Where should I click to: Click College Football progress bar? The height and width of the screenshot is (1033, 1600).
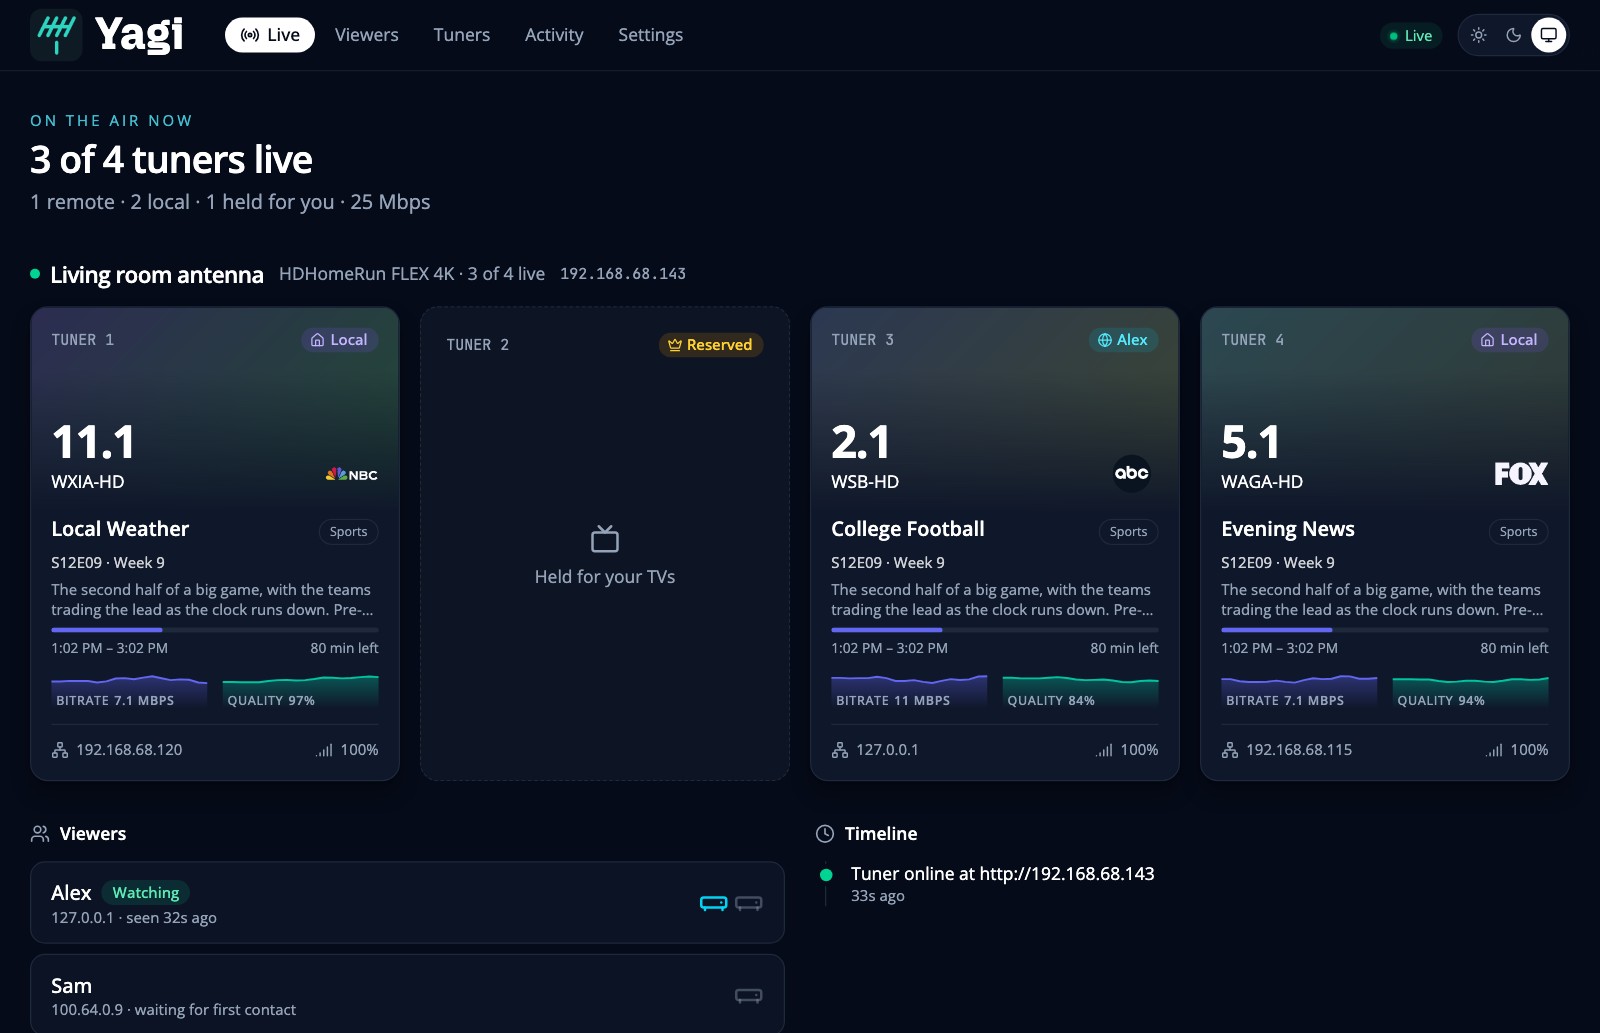pyautogui.click(x=995, y=630)
